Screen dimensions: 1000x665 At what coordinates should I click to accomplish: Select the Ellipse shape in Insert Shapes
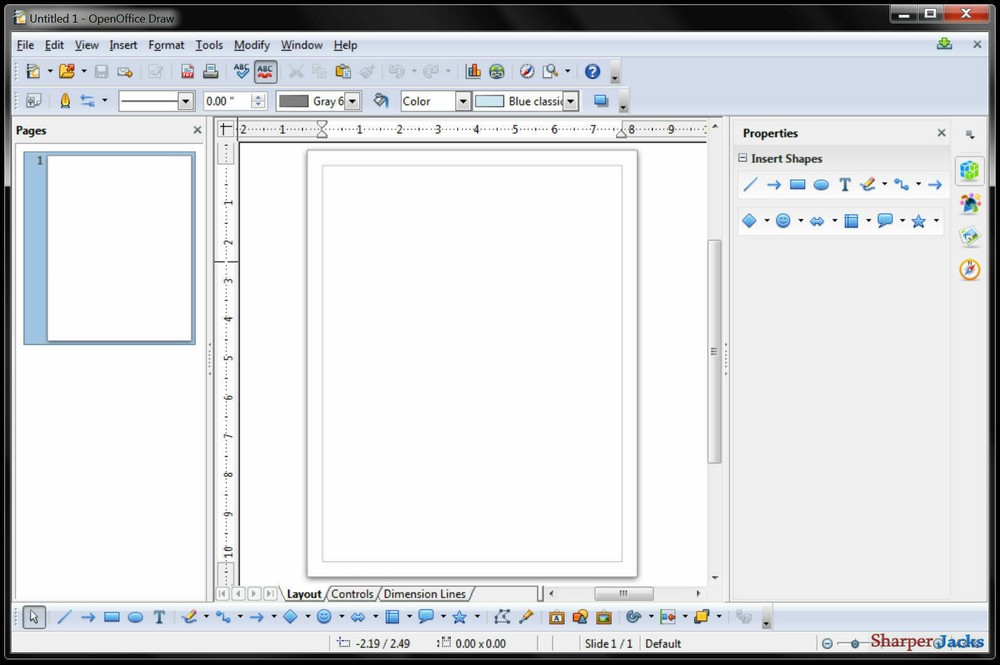(x=821, y=185)
